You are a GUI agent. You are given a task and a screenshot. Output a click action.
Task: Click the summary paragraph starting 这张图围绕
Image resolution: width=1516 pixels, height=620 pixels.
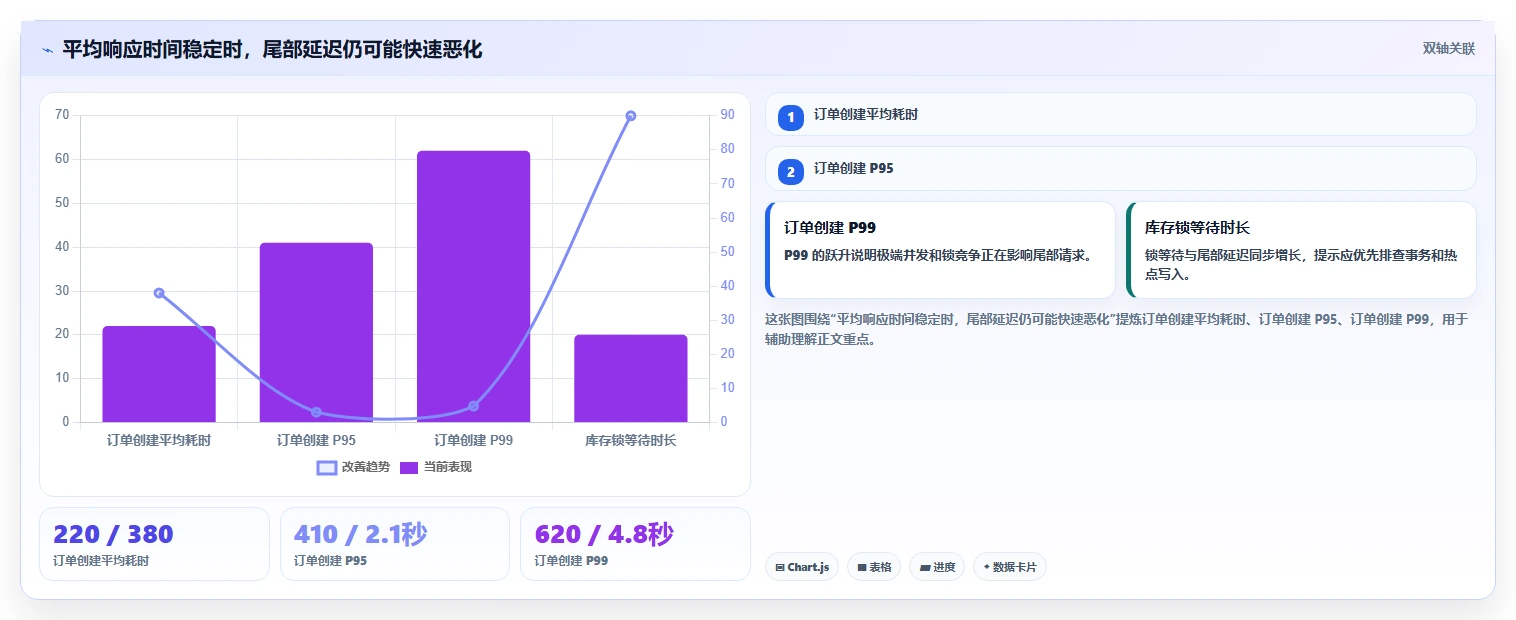pos(1116,329)
